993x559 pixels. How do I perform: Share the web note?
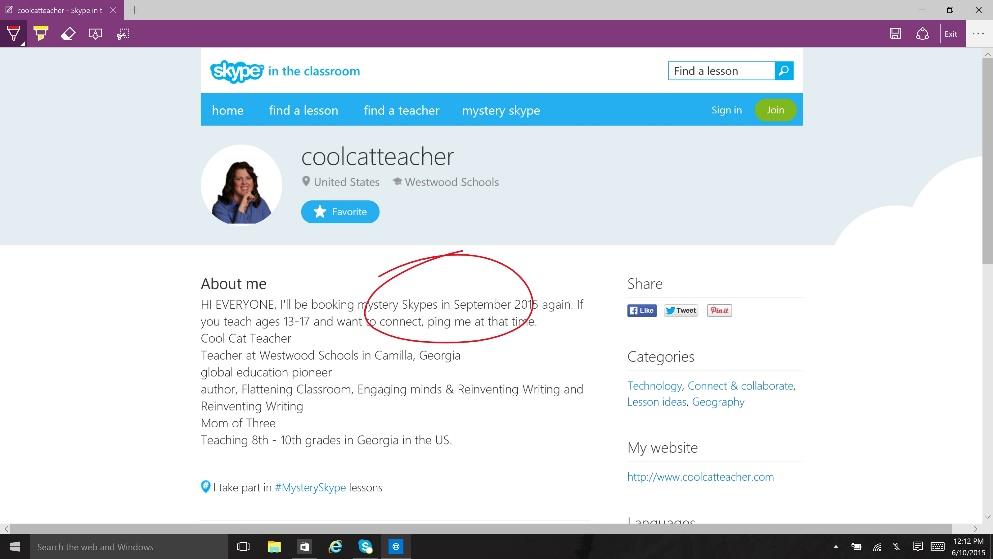pos(922,34)
